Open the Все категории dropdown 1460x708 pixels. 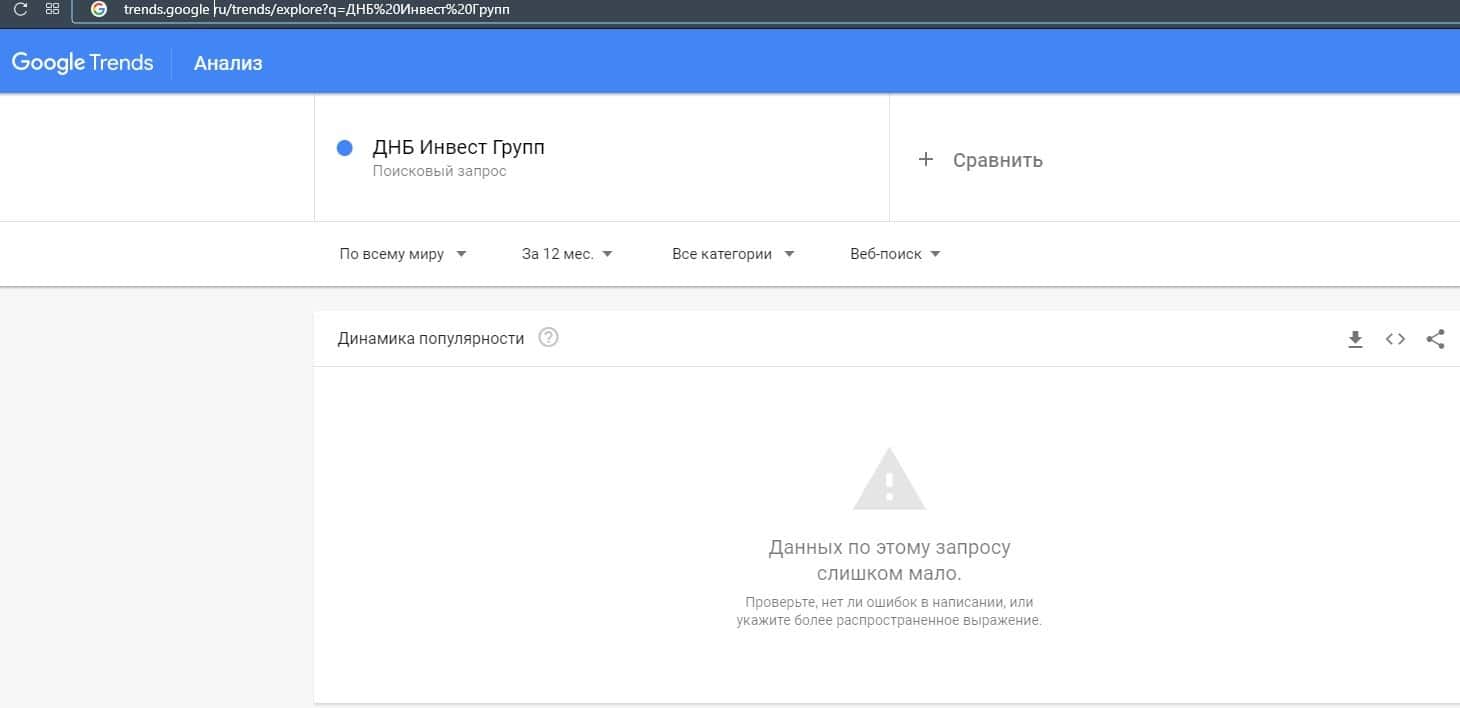(733, 254)
